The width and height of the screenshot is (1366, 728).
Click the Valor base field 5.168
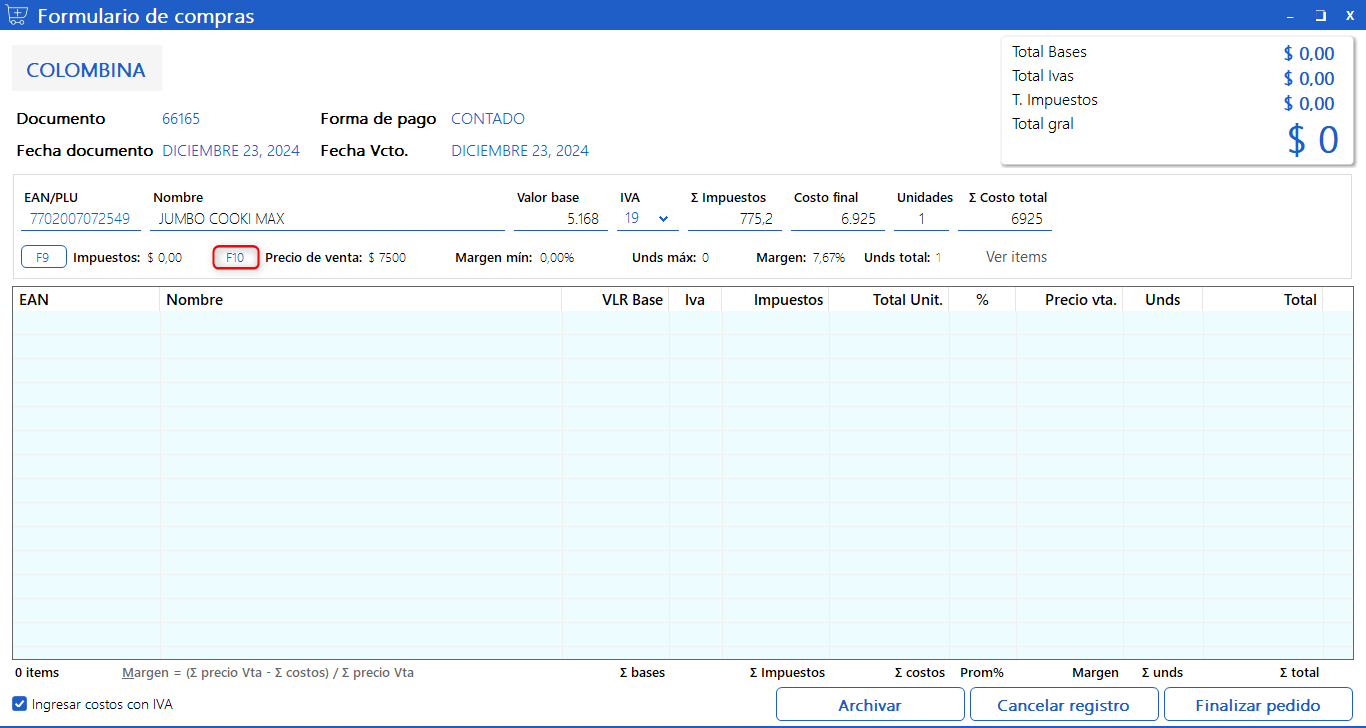point(560,219)
